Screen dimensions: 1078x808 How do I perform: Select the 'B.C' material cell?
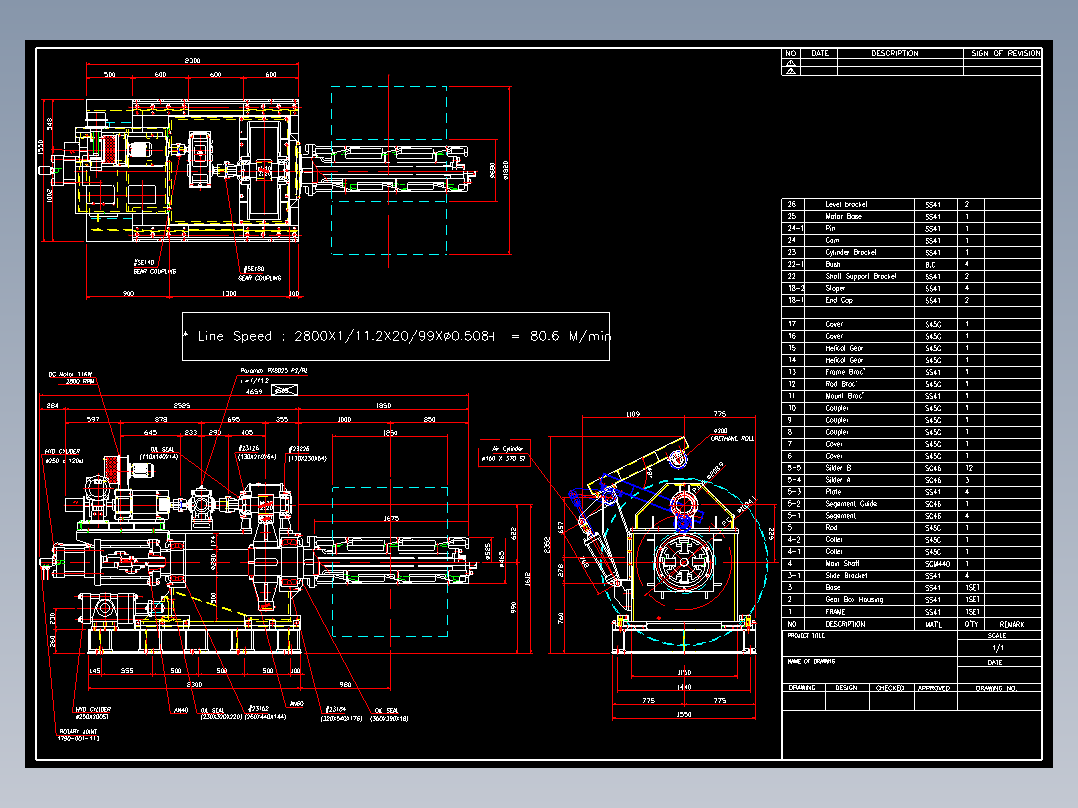(930, 265)
